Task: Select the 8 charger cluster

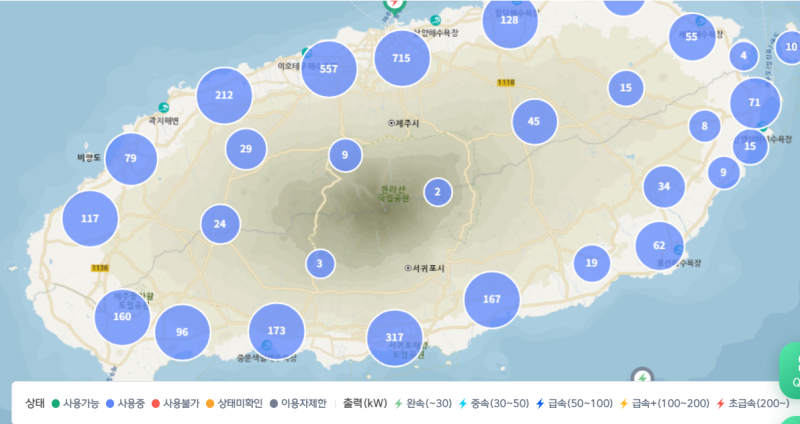Action: 705,126
